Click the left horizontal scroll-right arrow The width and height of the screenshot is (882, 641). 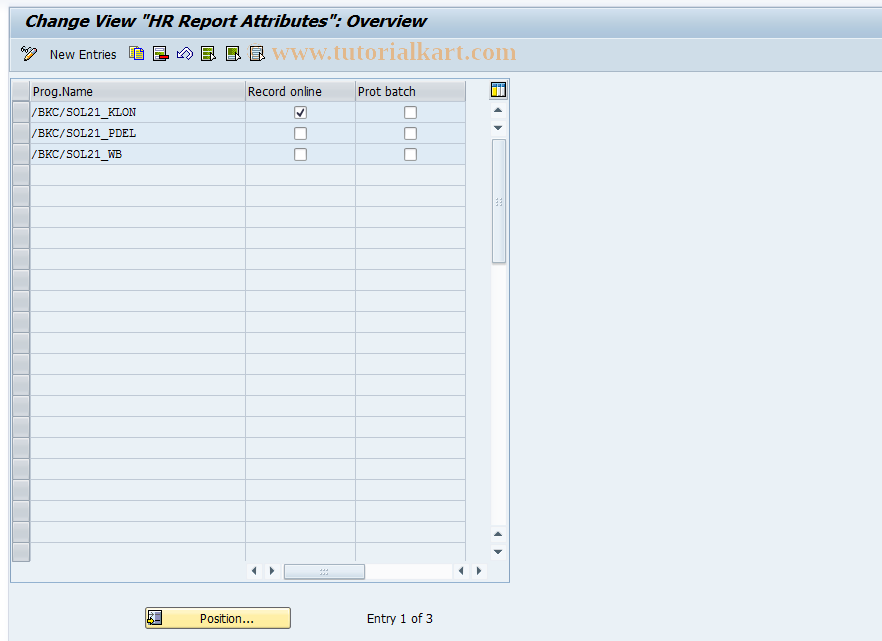click(x=272, y=571)
